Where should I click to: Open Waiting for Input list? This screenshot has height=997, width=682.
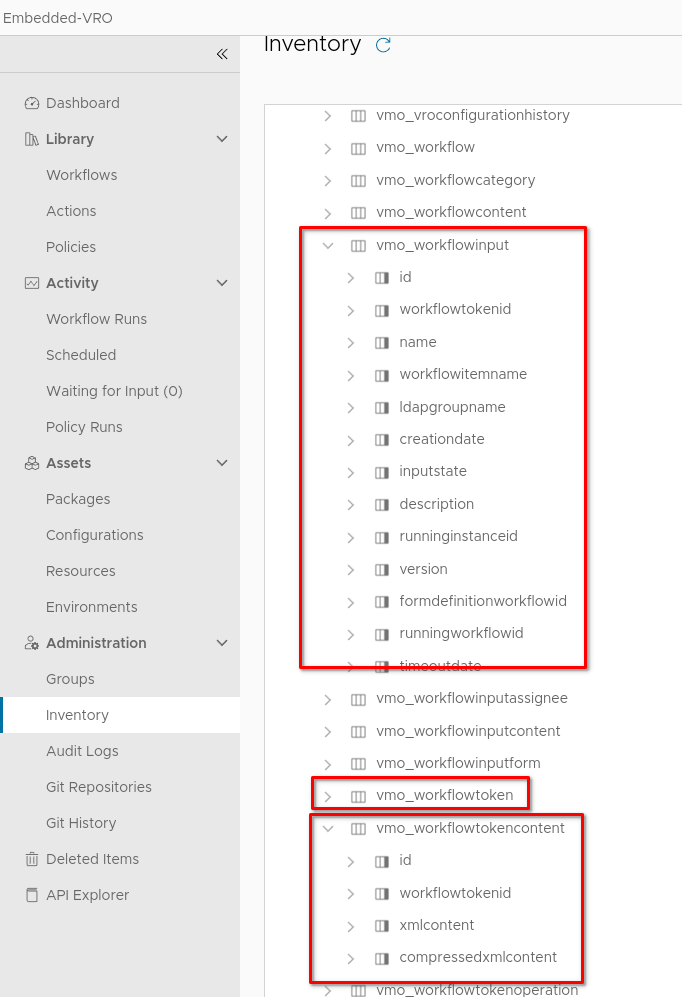[x=114, y=391]
